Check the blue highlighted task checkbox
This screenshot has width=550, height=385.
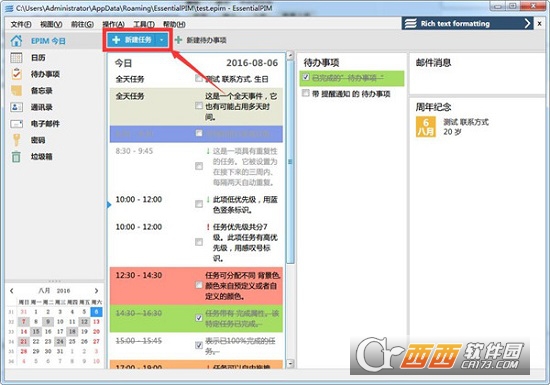coord(199,133)
